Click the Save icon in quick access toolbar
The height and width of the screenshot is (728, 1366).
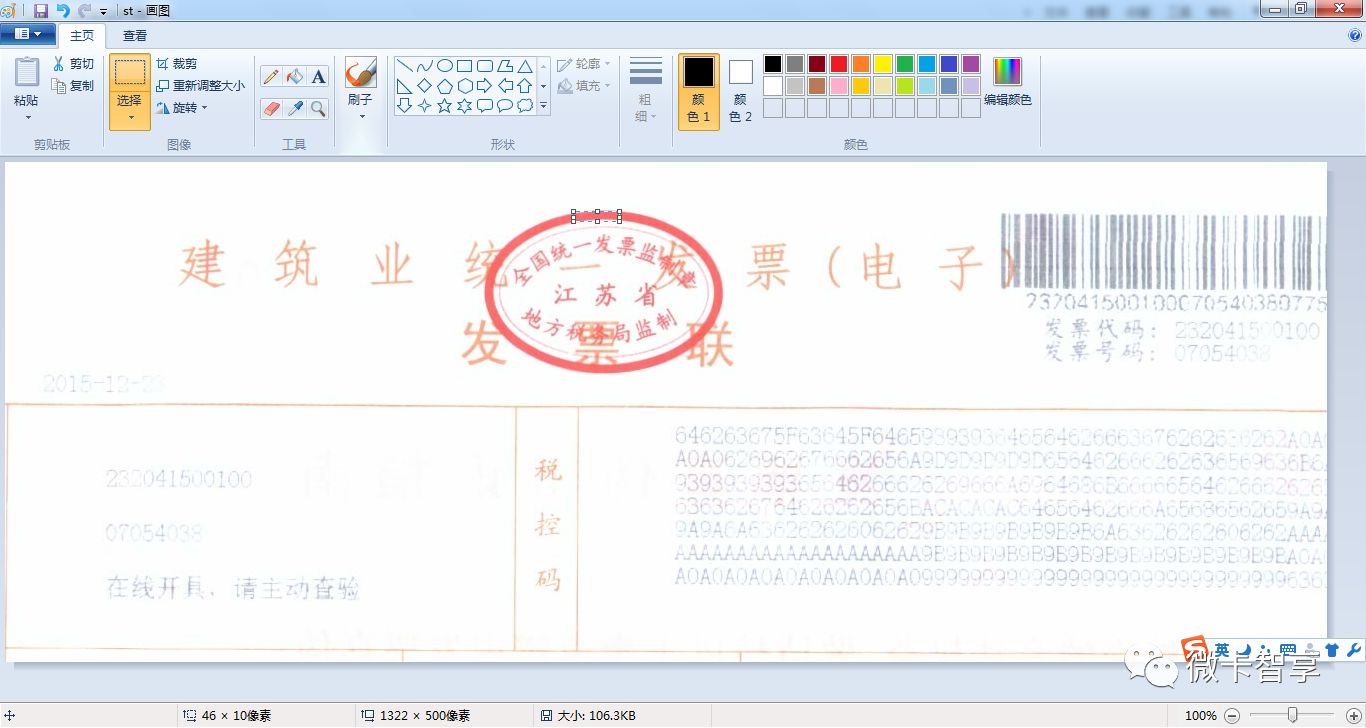pyautogui.click(x=41, y=11)
